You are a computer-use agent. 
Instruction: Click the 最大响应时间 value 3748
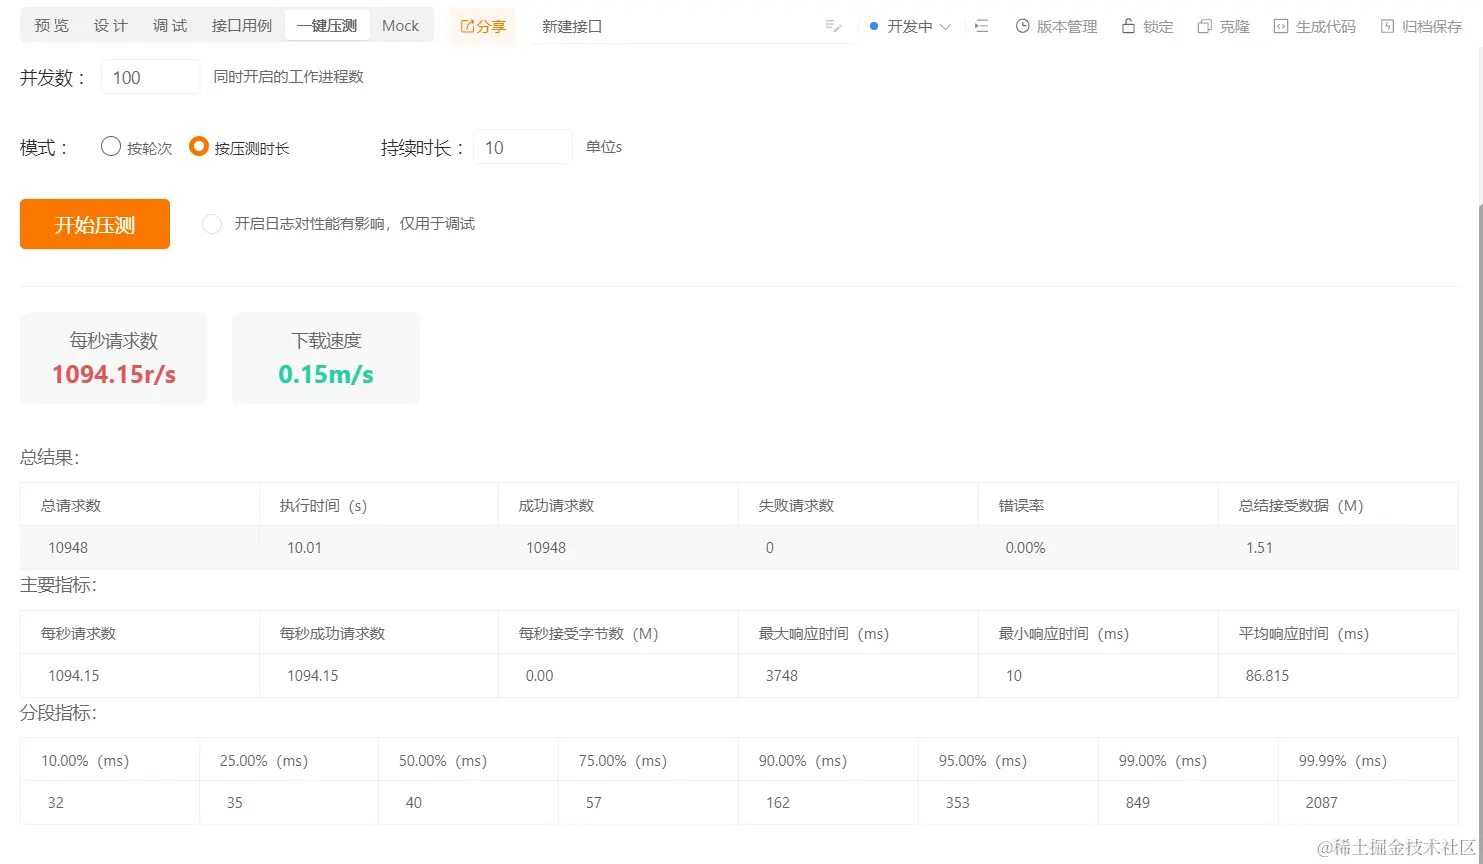pyautogui.click(x=782, y=676)
